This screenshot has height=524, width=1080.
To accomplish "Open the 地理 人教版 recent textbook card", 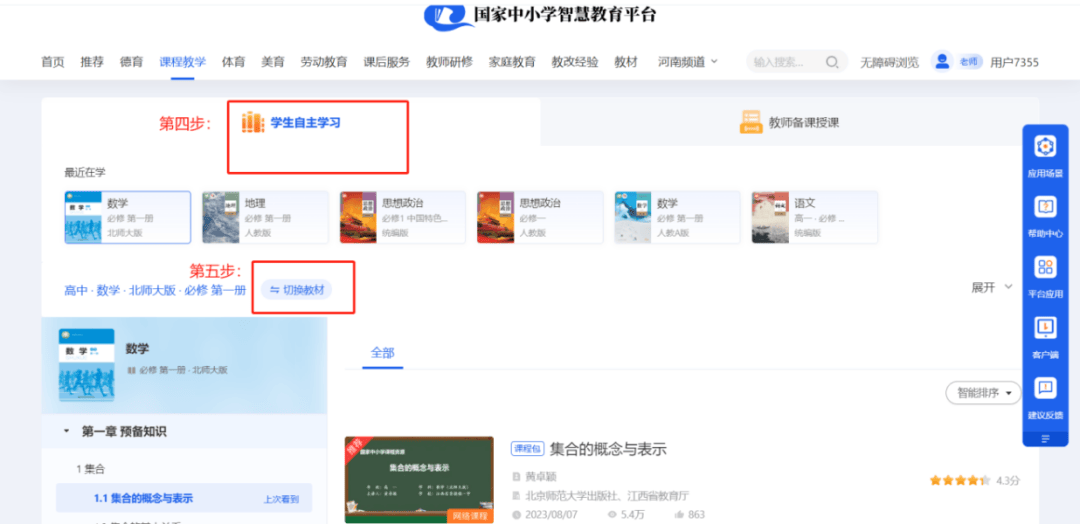I will (264, 218).
